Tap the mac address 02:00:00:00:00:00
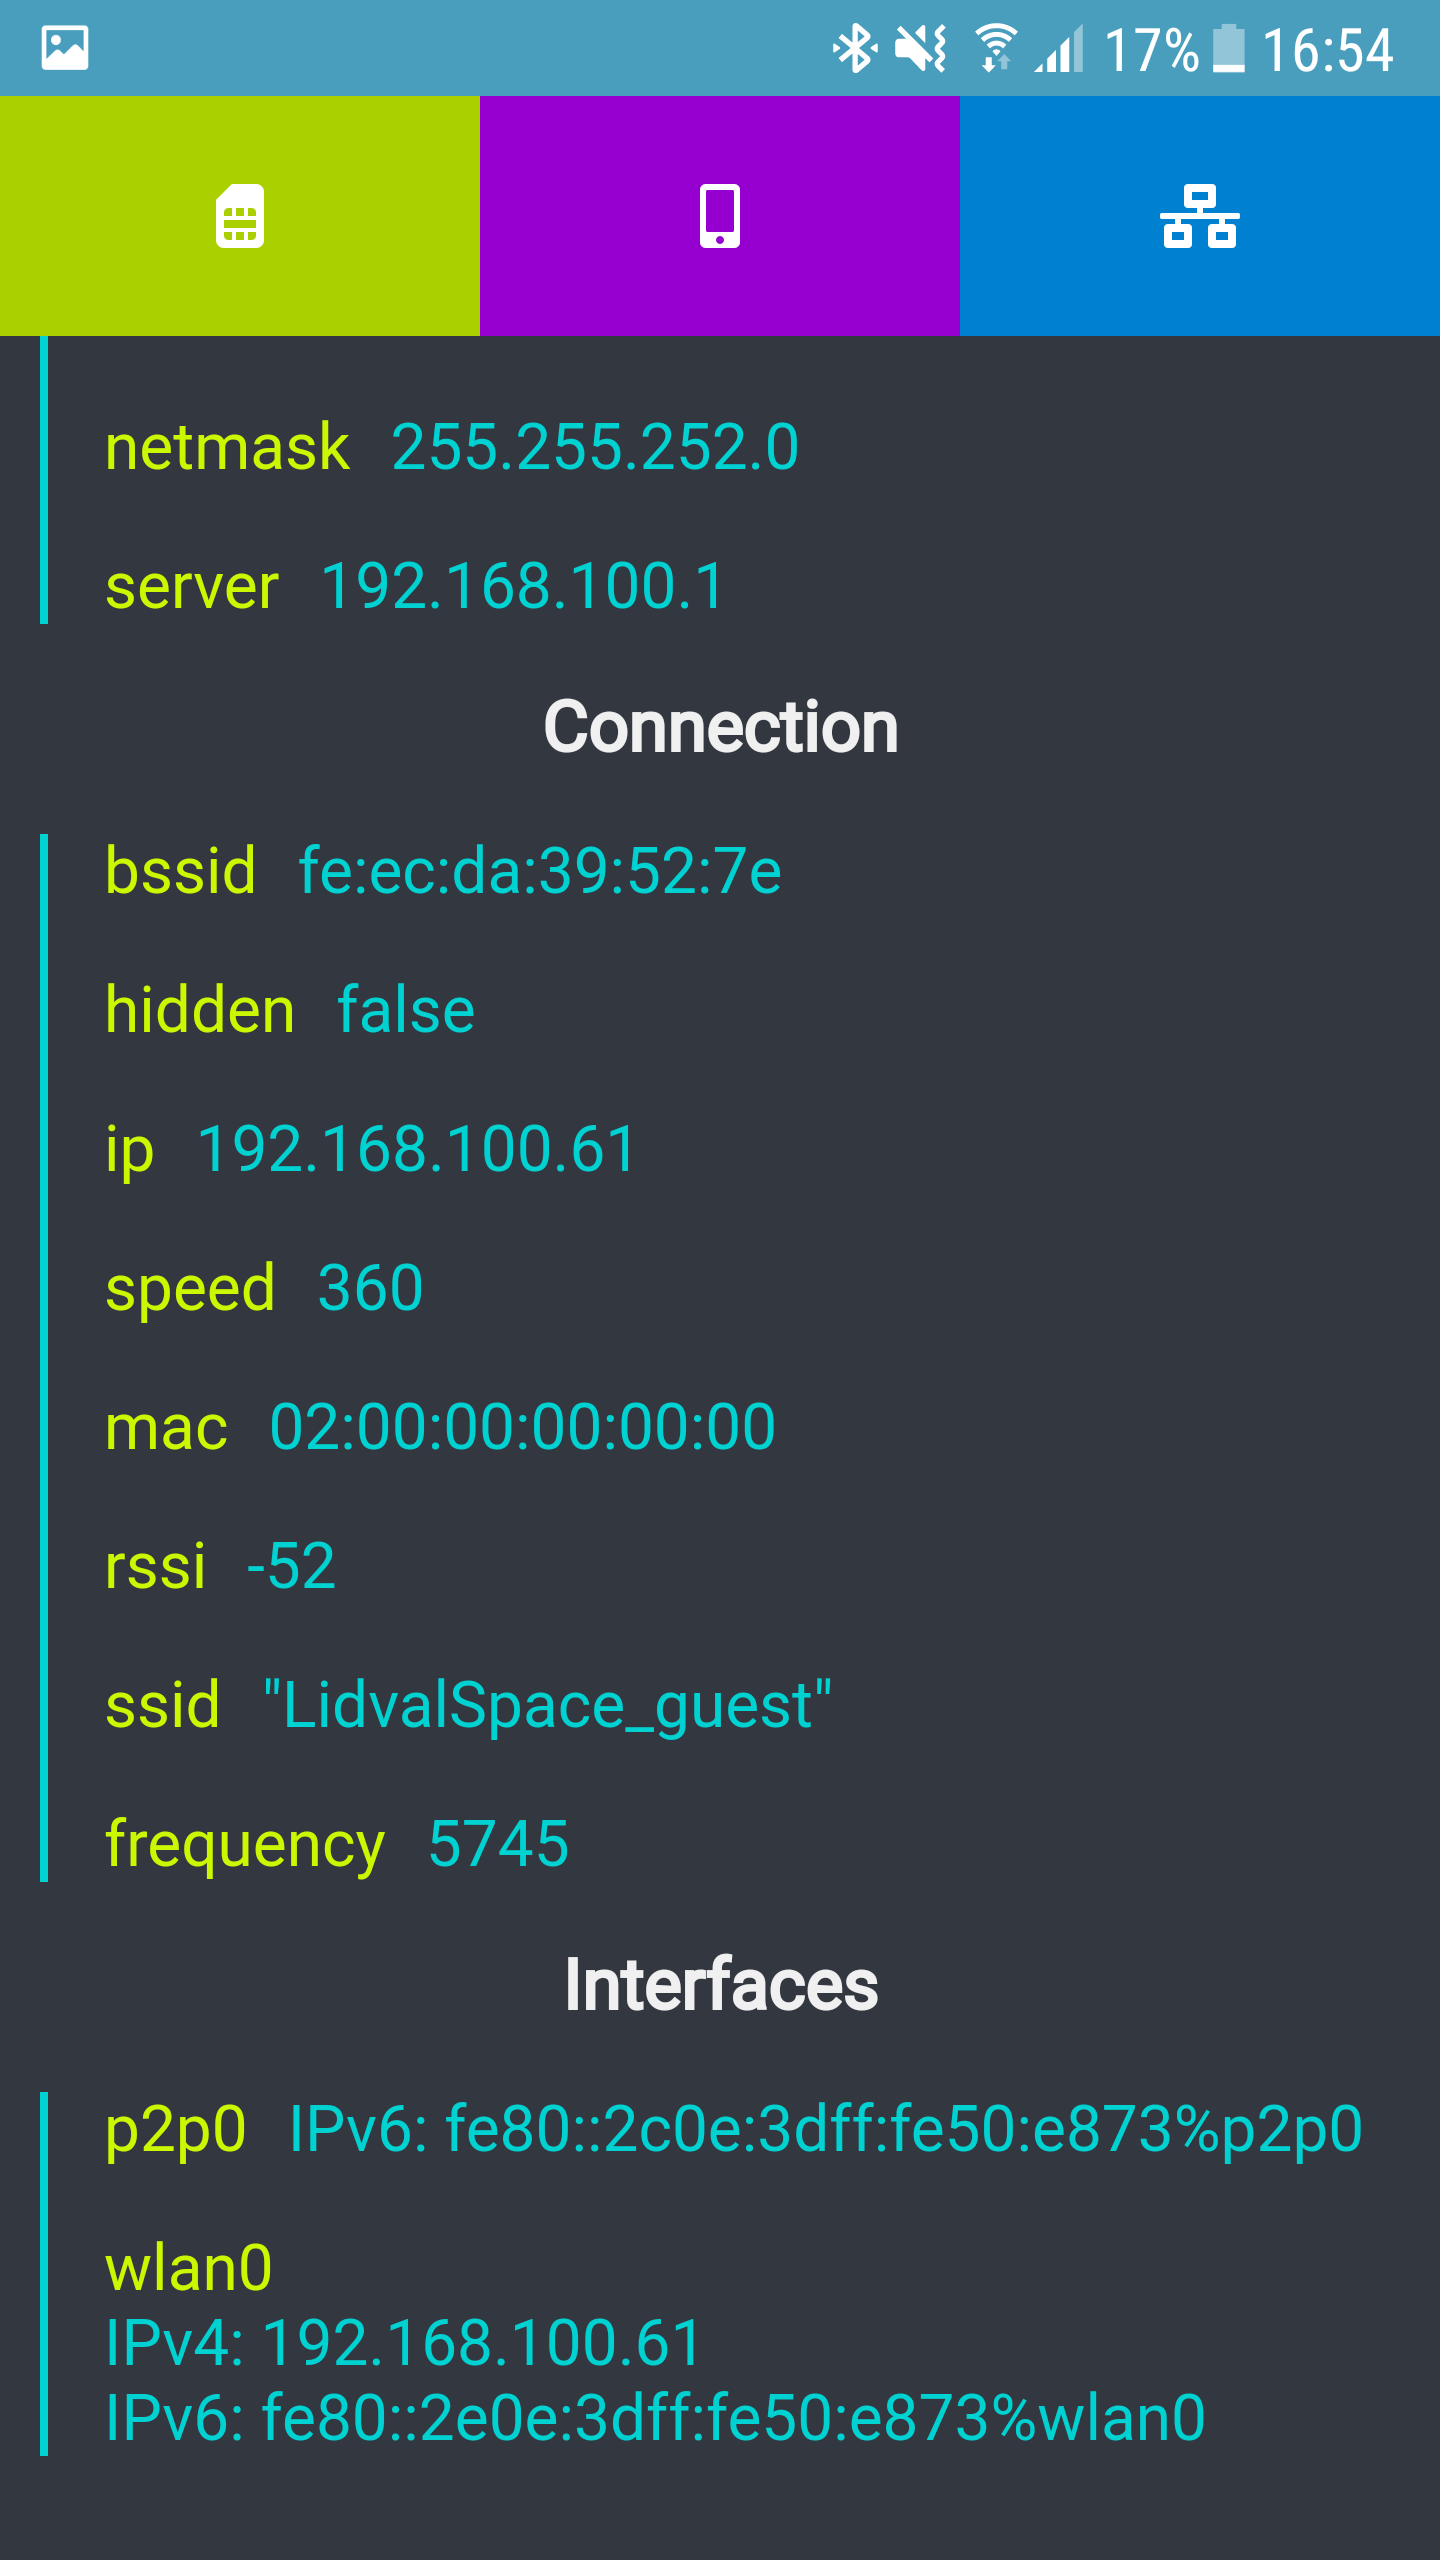This screenshot has height=2560, width=1440. 522,1426
